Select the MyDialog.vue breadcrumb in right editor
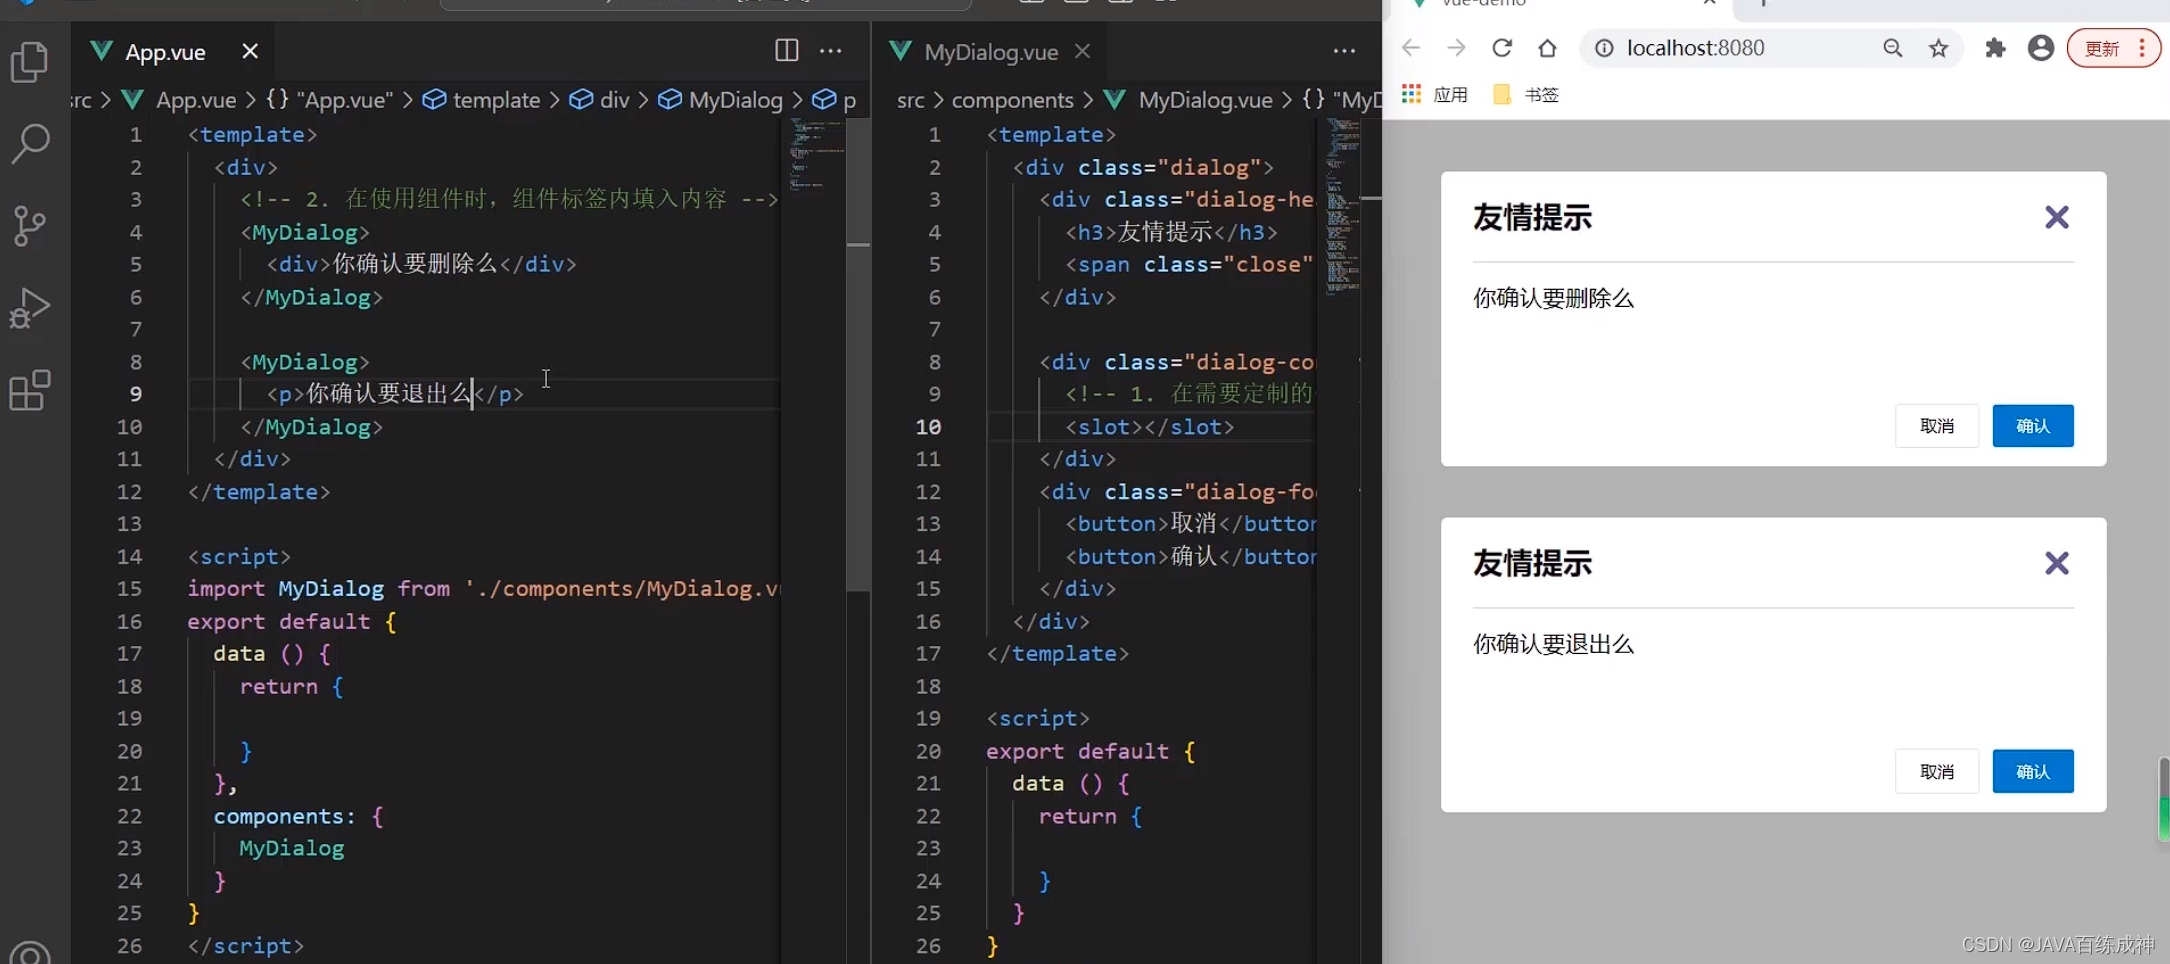Viewport: 2170px width, 964px height. [x=1189, y=100]
